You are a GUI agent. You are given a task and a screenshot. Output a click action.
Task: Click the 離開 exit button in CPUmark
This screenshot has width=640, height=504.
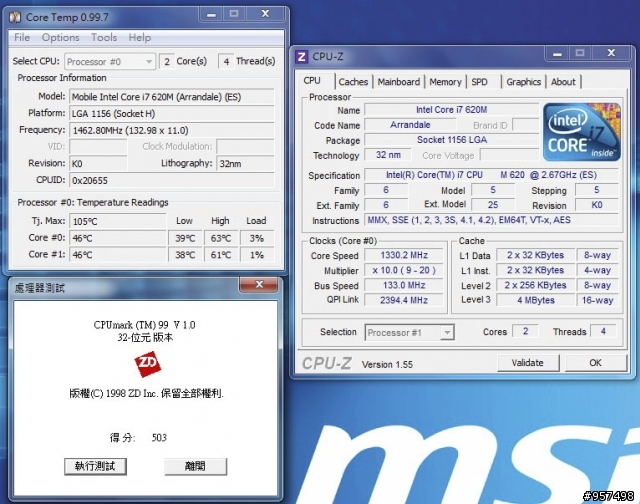click(195, 466)
